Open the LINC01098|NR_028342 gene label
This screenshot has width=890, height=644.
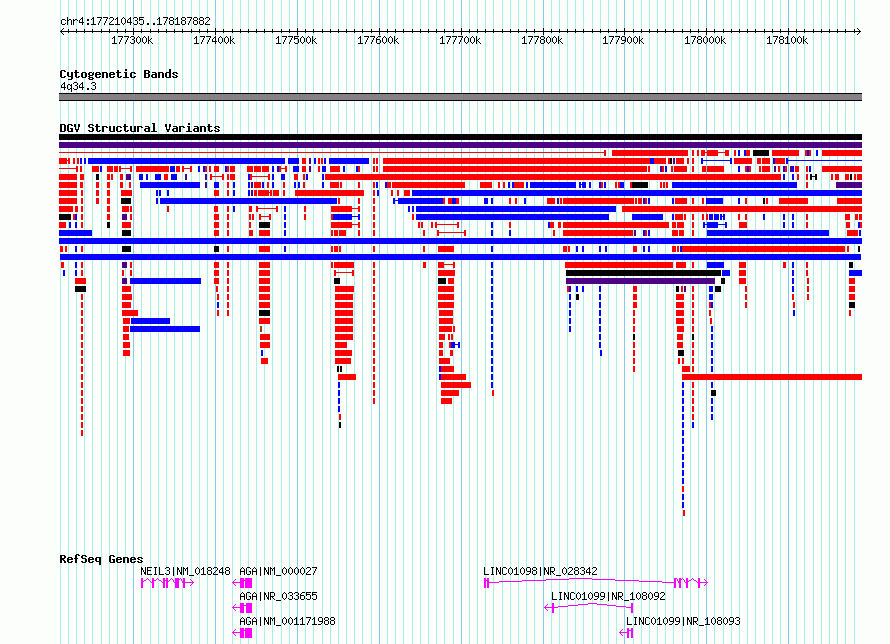coord(540,571)
